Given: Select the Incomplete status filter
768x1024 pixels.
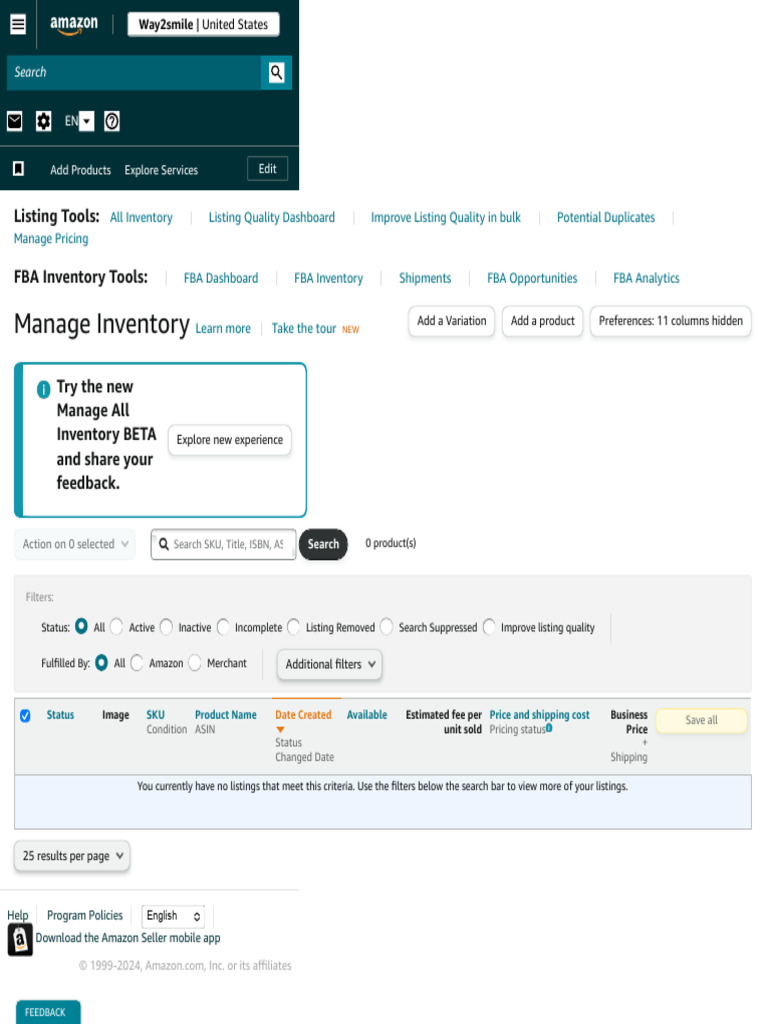Looking at the screenshot, I should pyautogui.click(x=223, y=627).
